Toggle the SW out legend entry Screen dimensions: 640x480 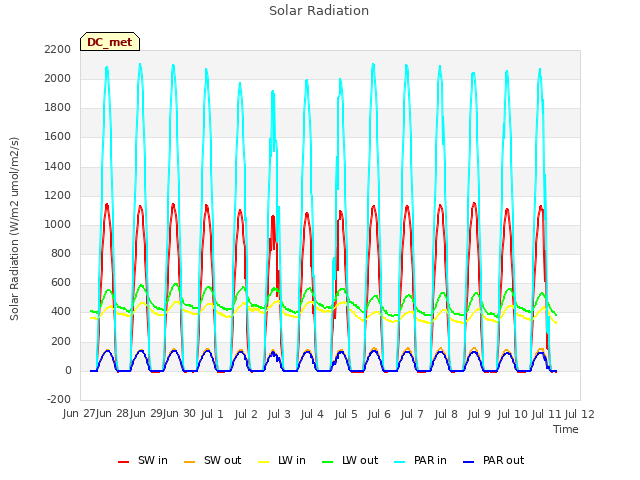click(x=213, y=460)
